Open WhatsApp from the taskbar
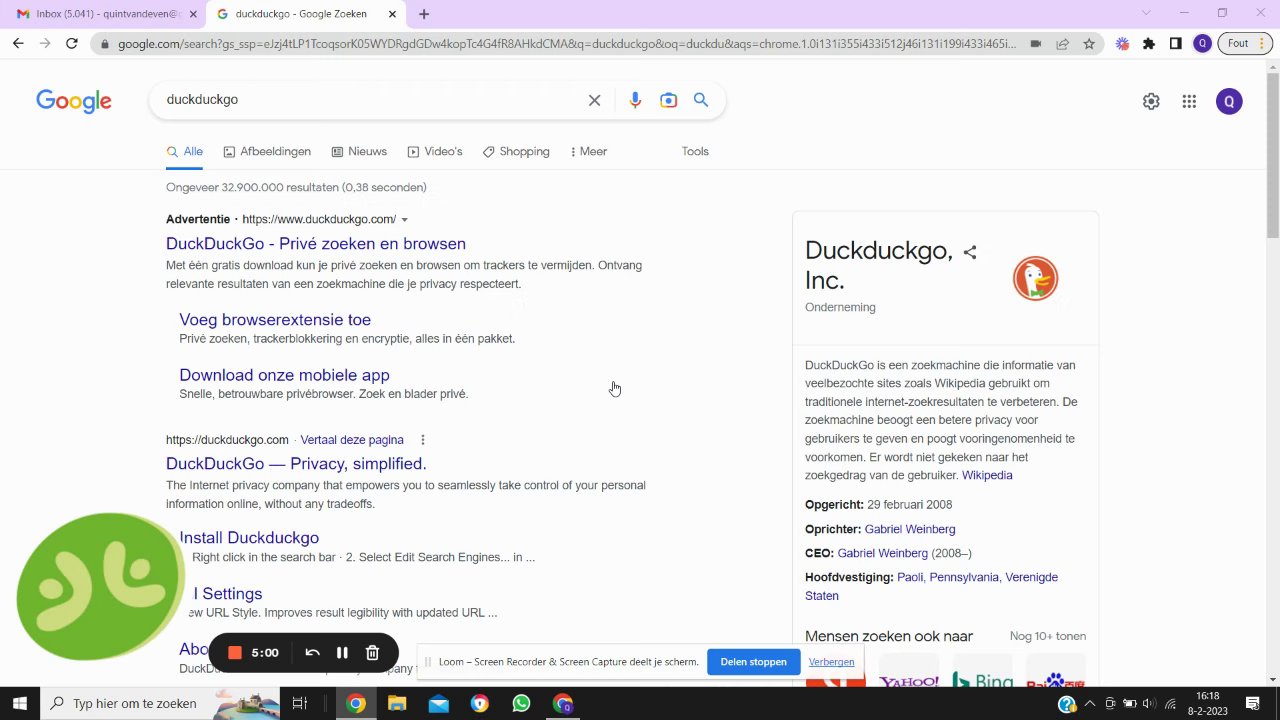Viewport: 1280px width, 720px height. click(521, 703)
